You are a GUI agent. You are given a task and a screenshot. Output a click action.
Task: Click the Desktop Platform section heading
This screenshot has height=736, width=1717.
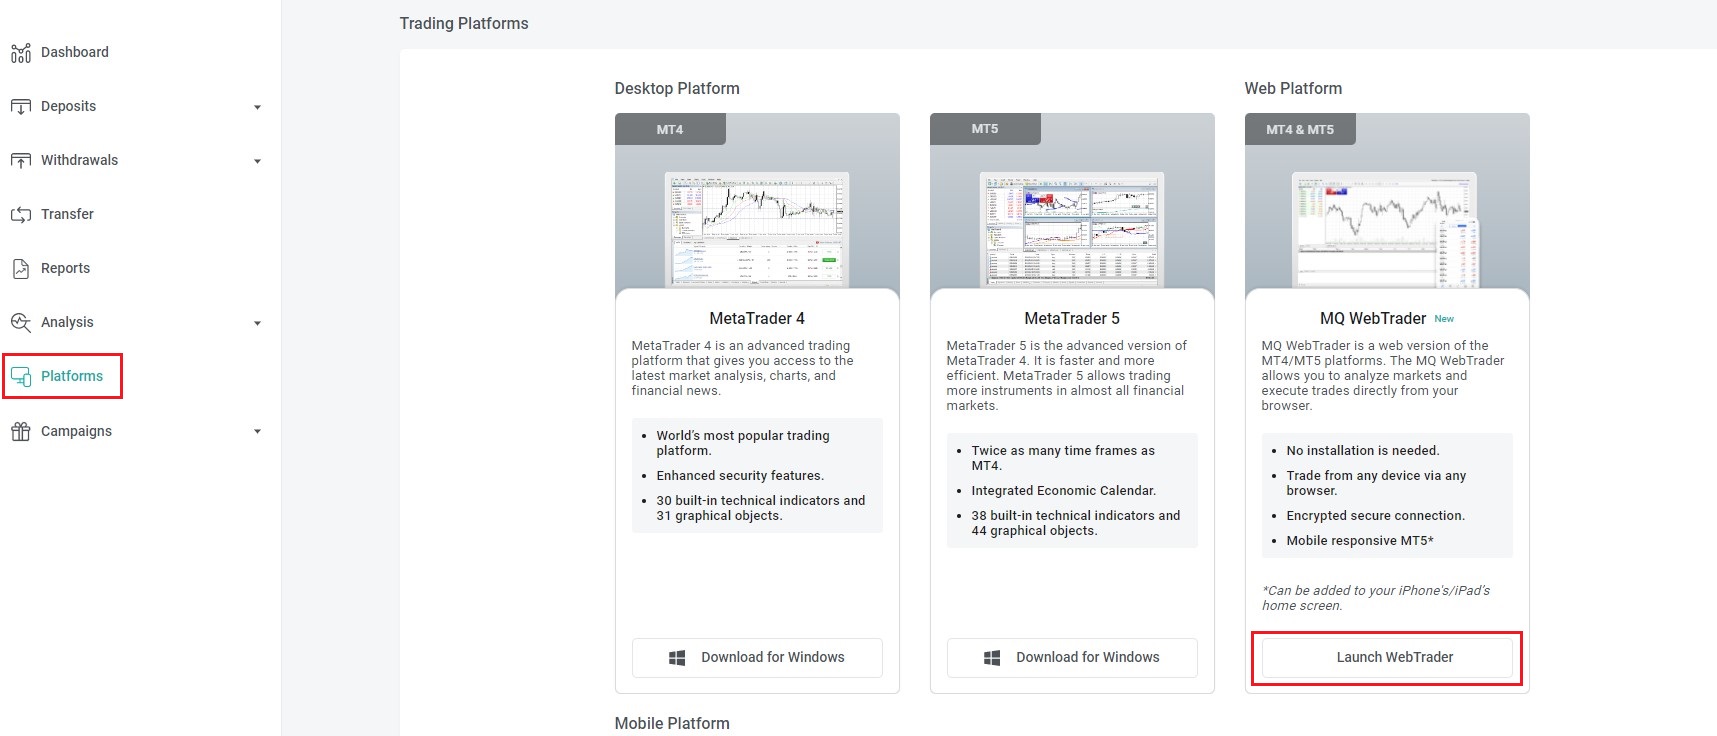coord(677,88)
